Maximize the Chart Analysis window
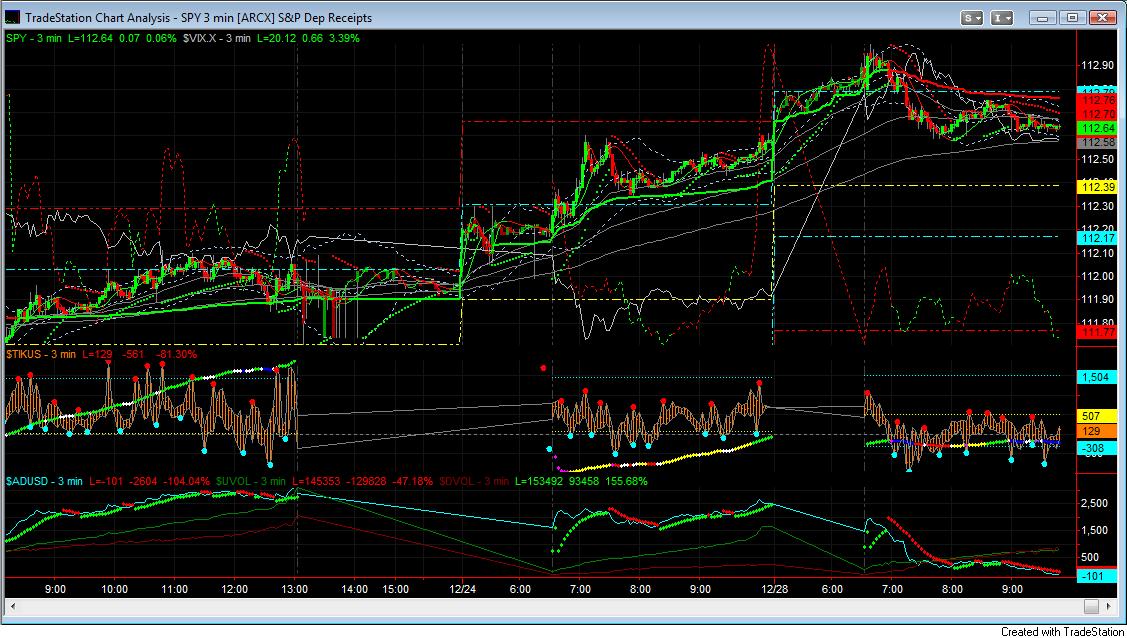 pyautogui.click(x=1072, y=17)
